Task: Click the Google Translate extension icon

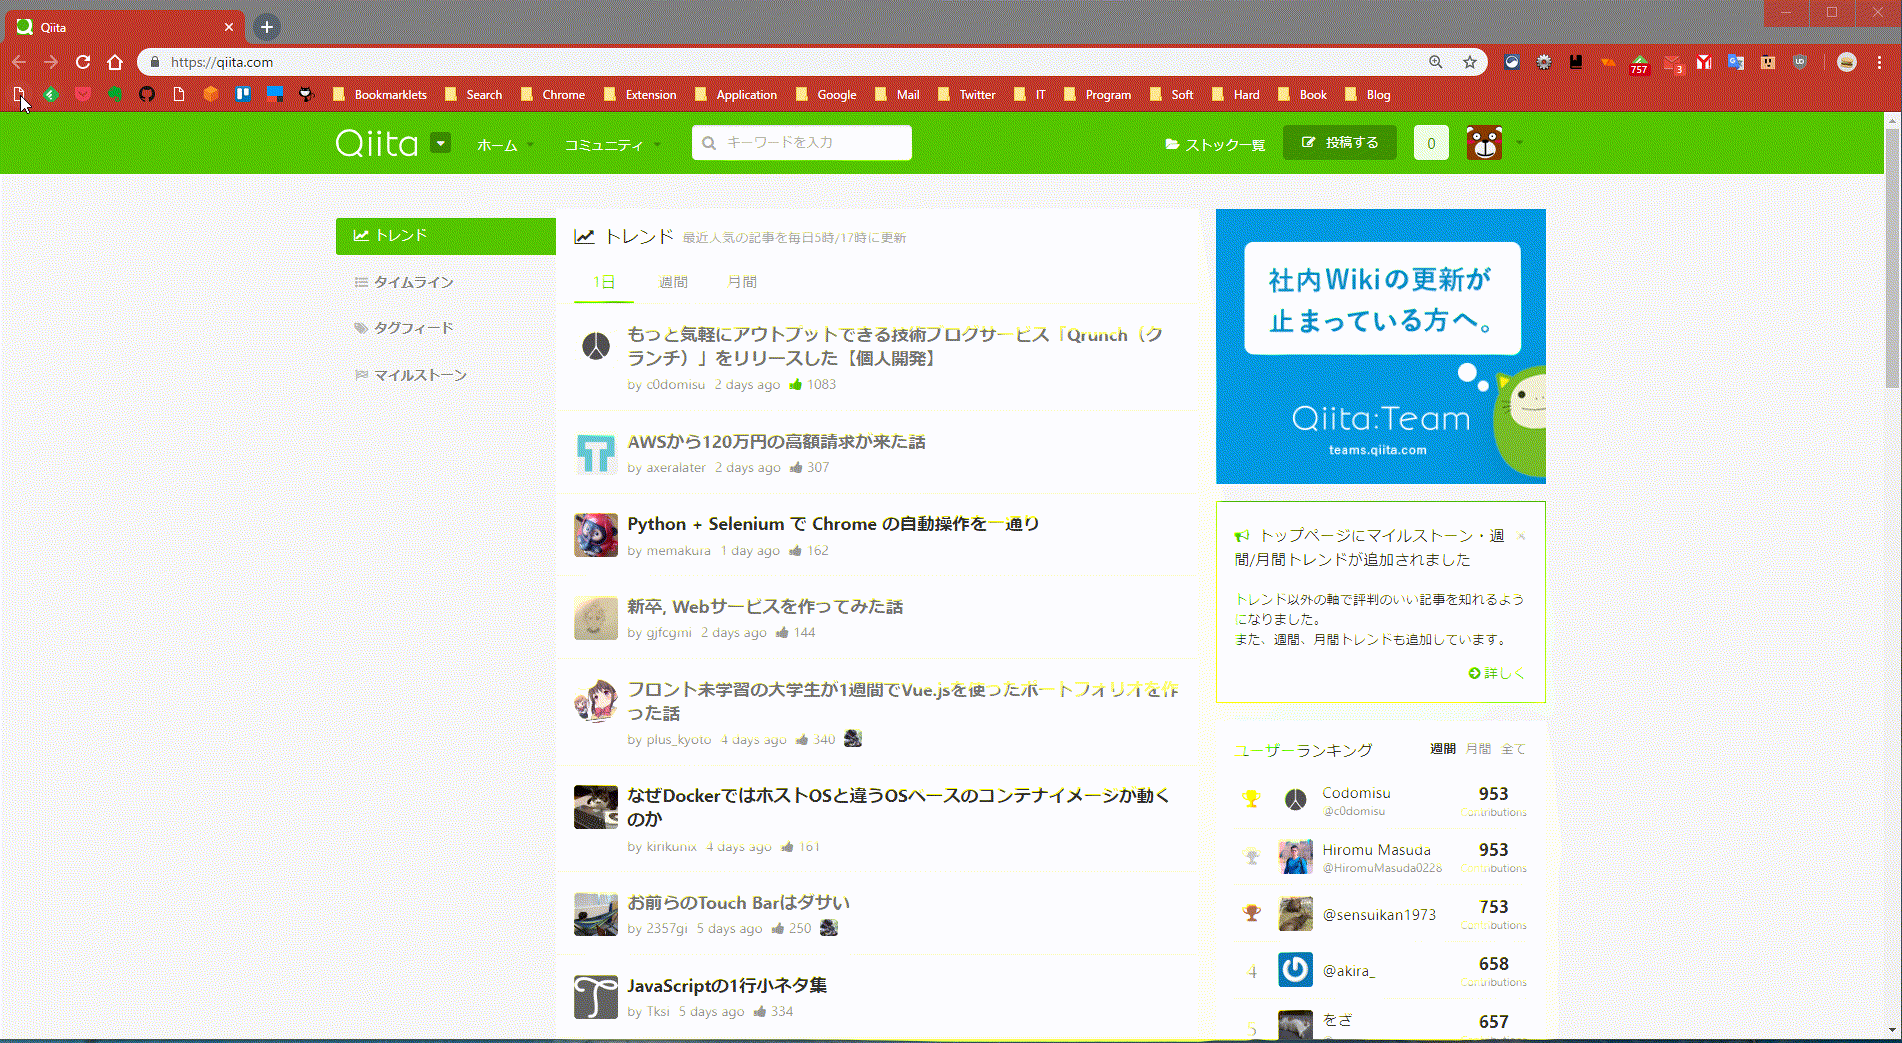Action: coord(1736,62)
